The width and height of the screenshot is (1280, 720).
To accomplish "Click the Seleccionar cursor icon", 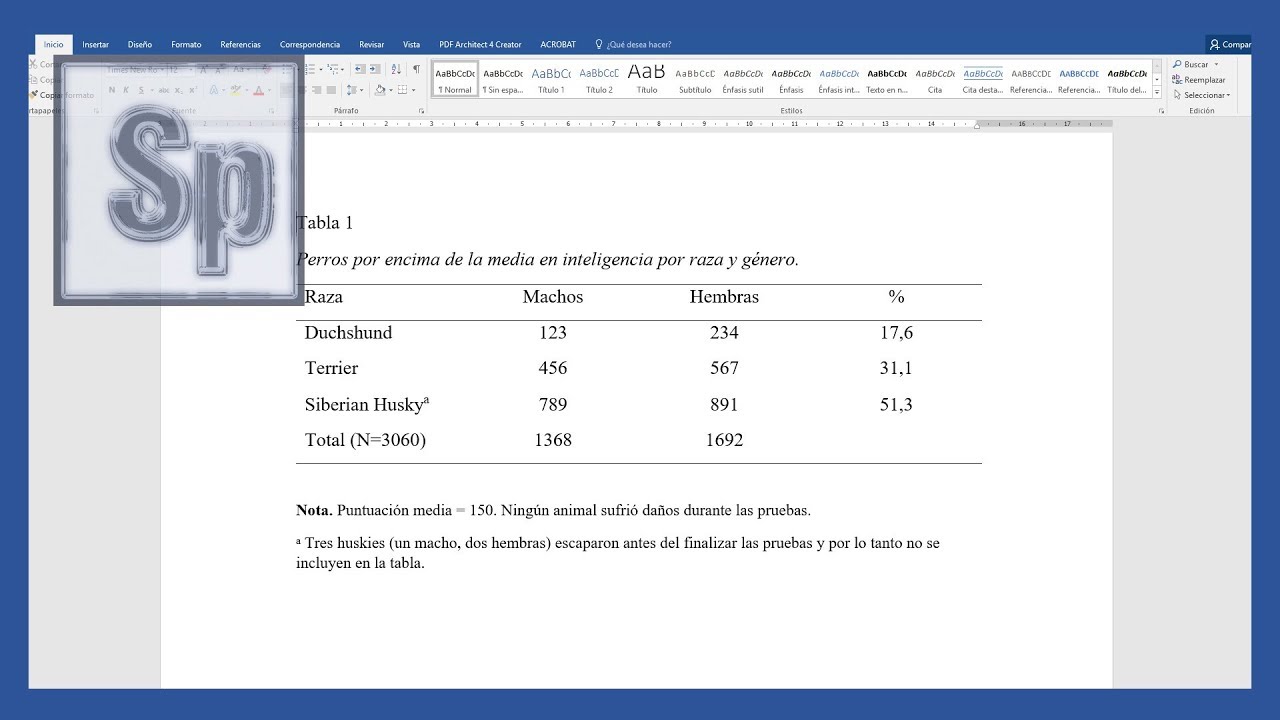I will [x=1177, y=95].
